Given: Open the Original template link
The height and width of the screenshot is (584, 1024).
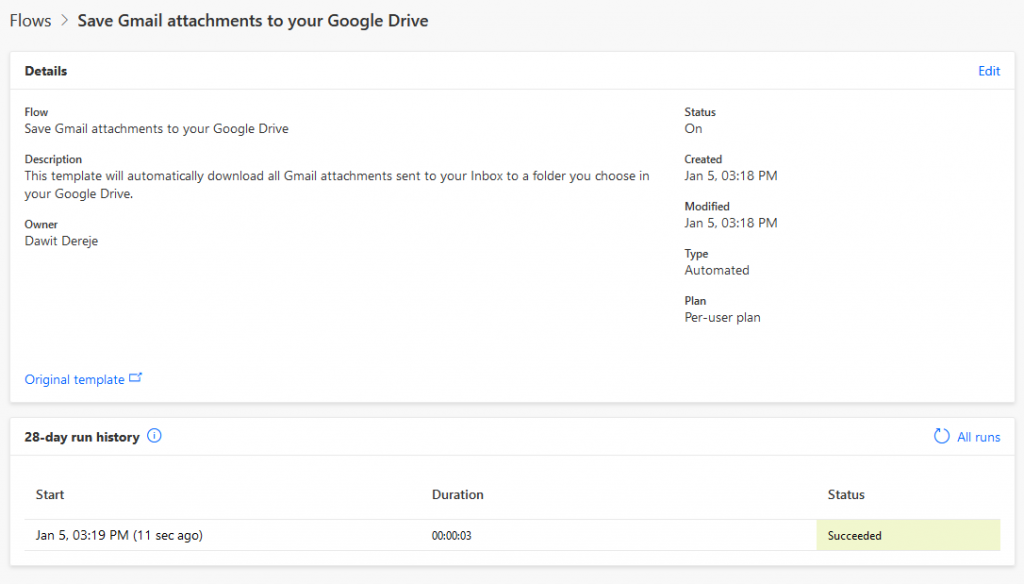Looking at the screenshot, I should point(75,380).
